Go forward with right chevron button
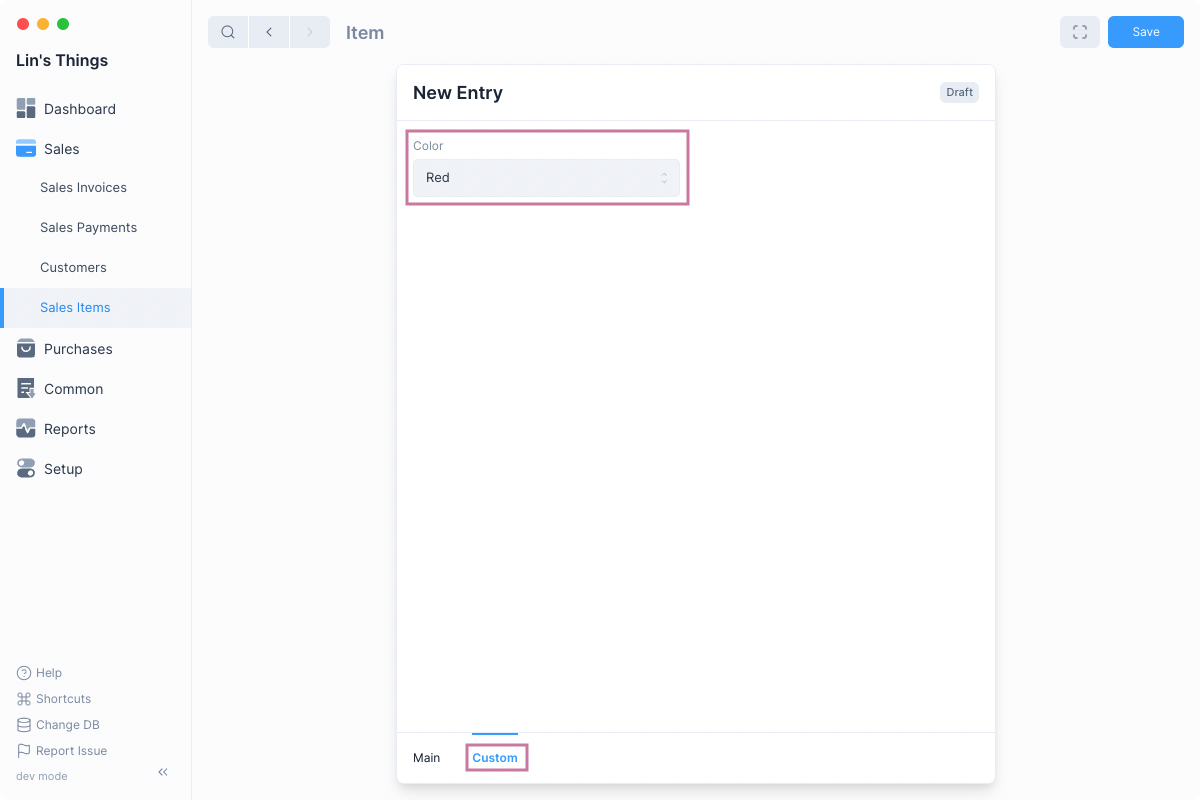The image size is (1200, 800). pyautogui.click(x=310, y=32)
